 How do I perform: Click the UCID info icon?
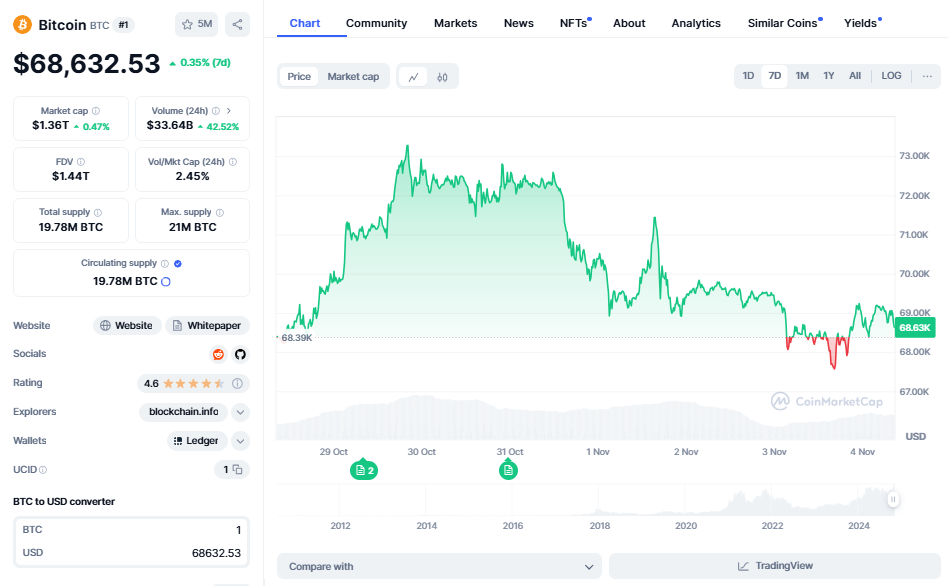pyautogui.click(x=43, y=470)
